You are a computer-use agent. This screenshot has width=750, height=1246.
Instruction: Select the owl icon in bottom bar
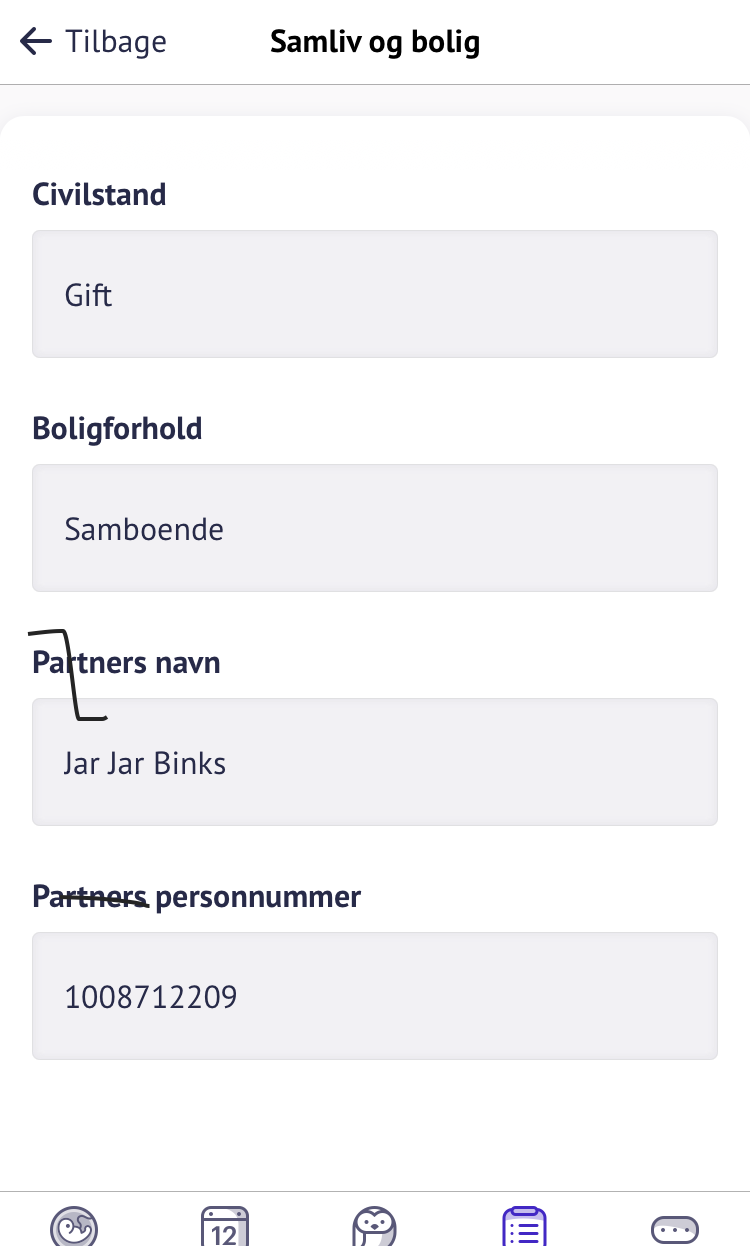[375, 1226]
